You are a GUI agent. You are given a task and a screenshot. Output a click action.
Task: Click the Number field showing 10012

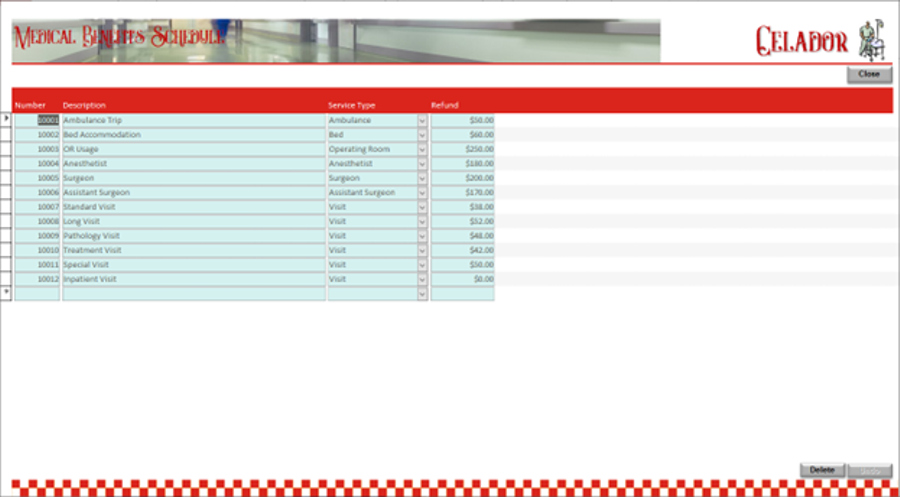(x=37, y=279)
